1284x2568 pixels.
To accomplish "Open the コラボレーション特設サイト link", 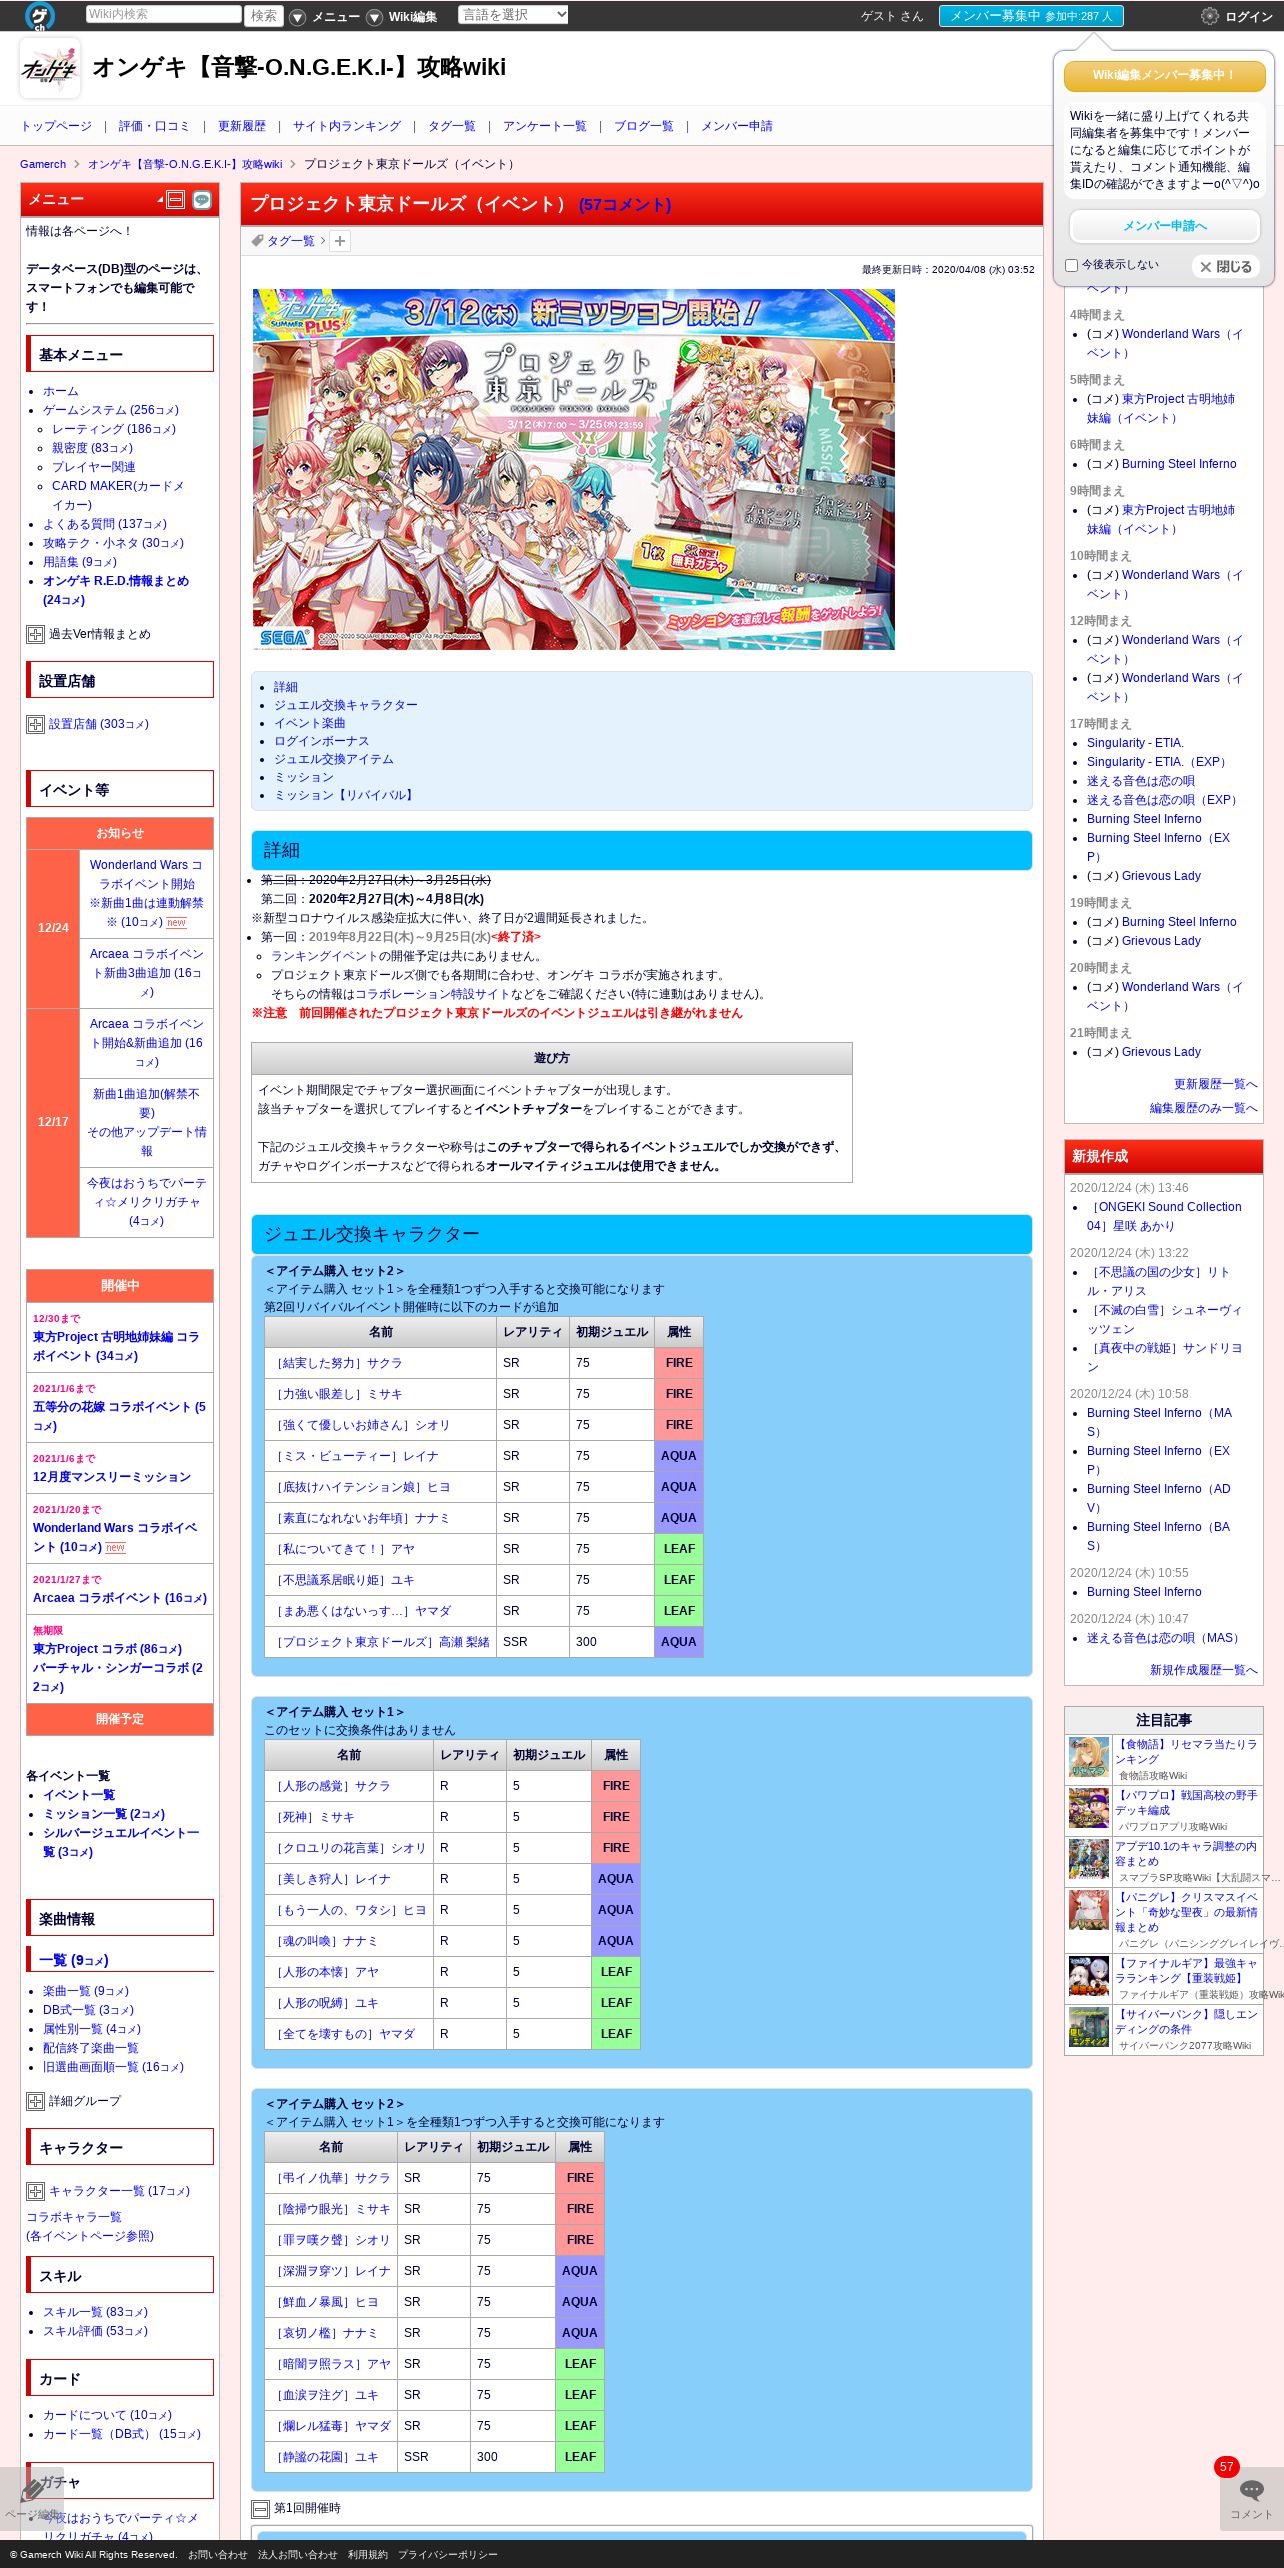I will pos(432,994).
